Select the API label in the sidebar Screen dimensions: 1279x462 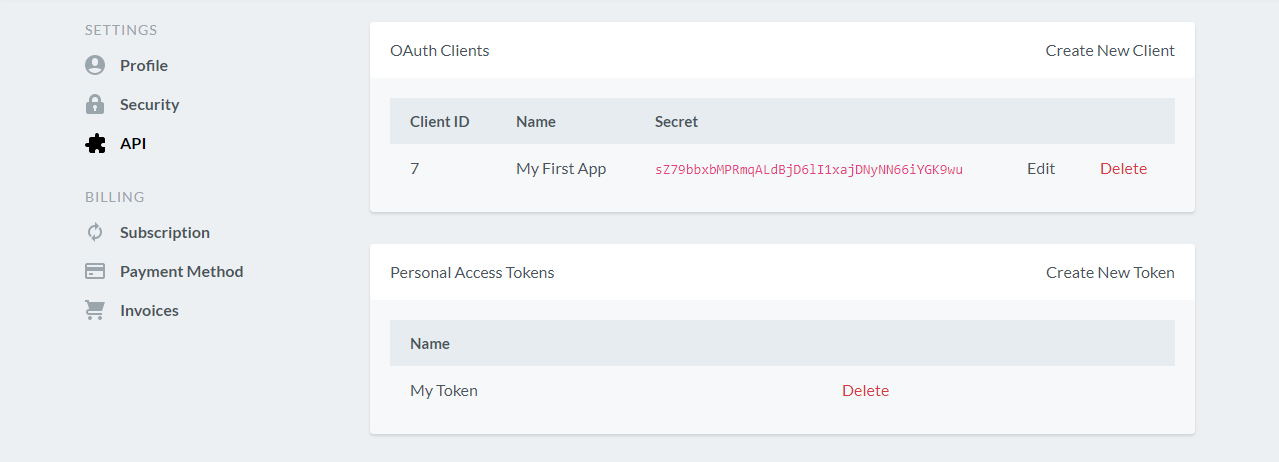point(133,144)
